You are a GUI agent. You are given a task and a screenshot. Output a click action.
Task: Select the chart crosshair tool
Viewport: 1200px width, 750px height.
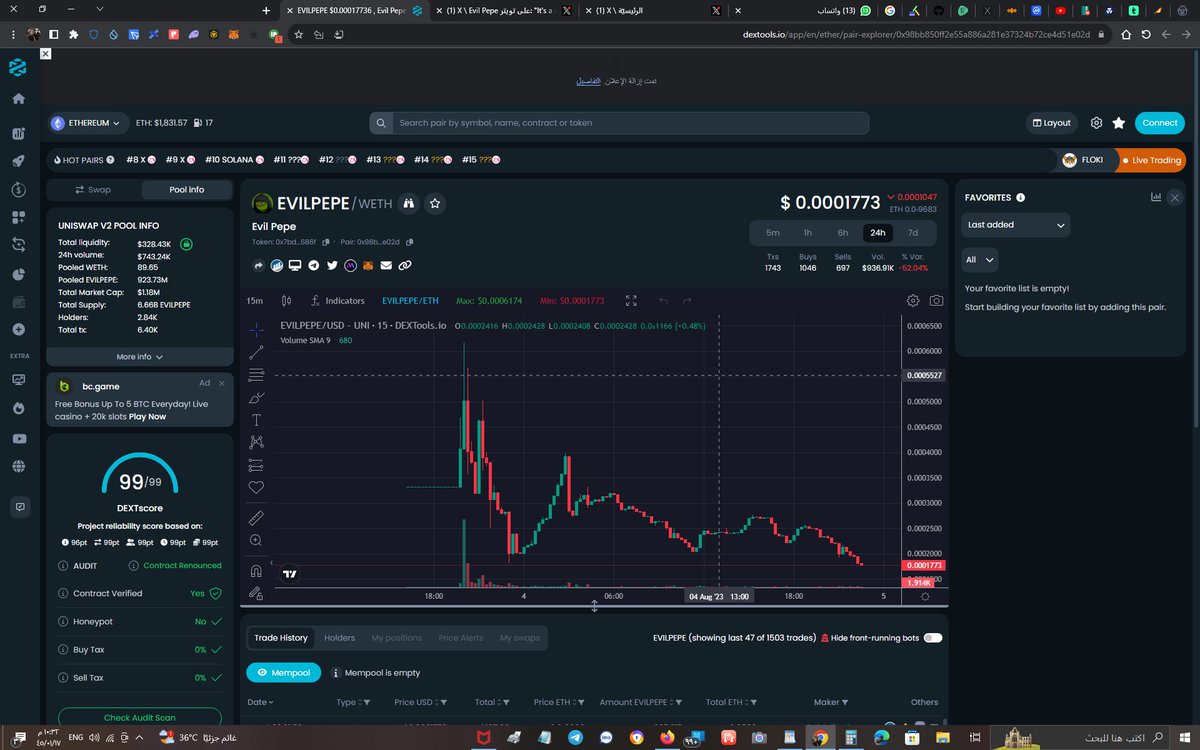[x=256, y=329]
